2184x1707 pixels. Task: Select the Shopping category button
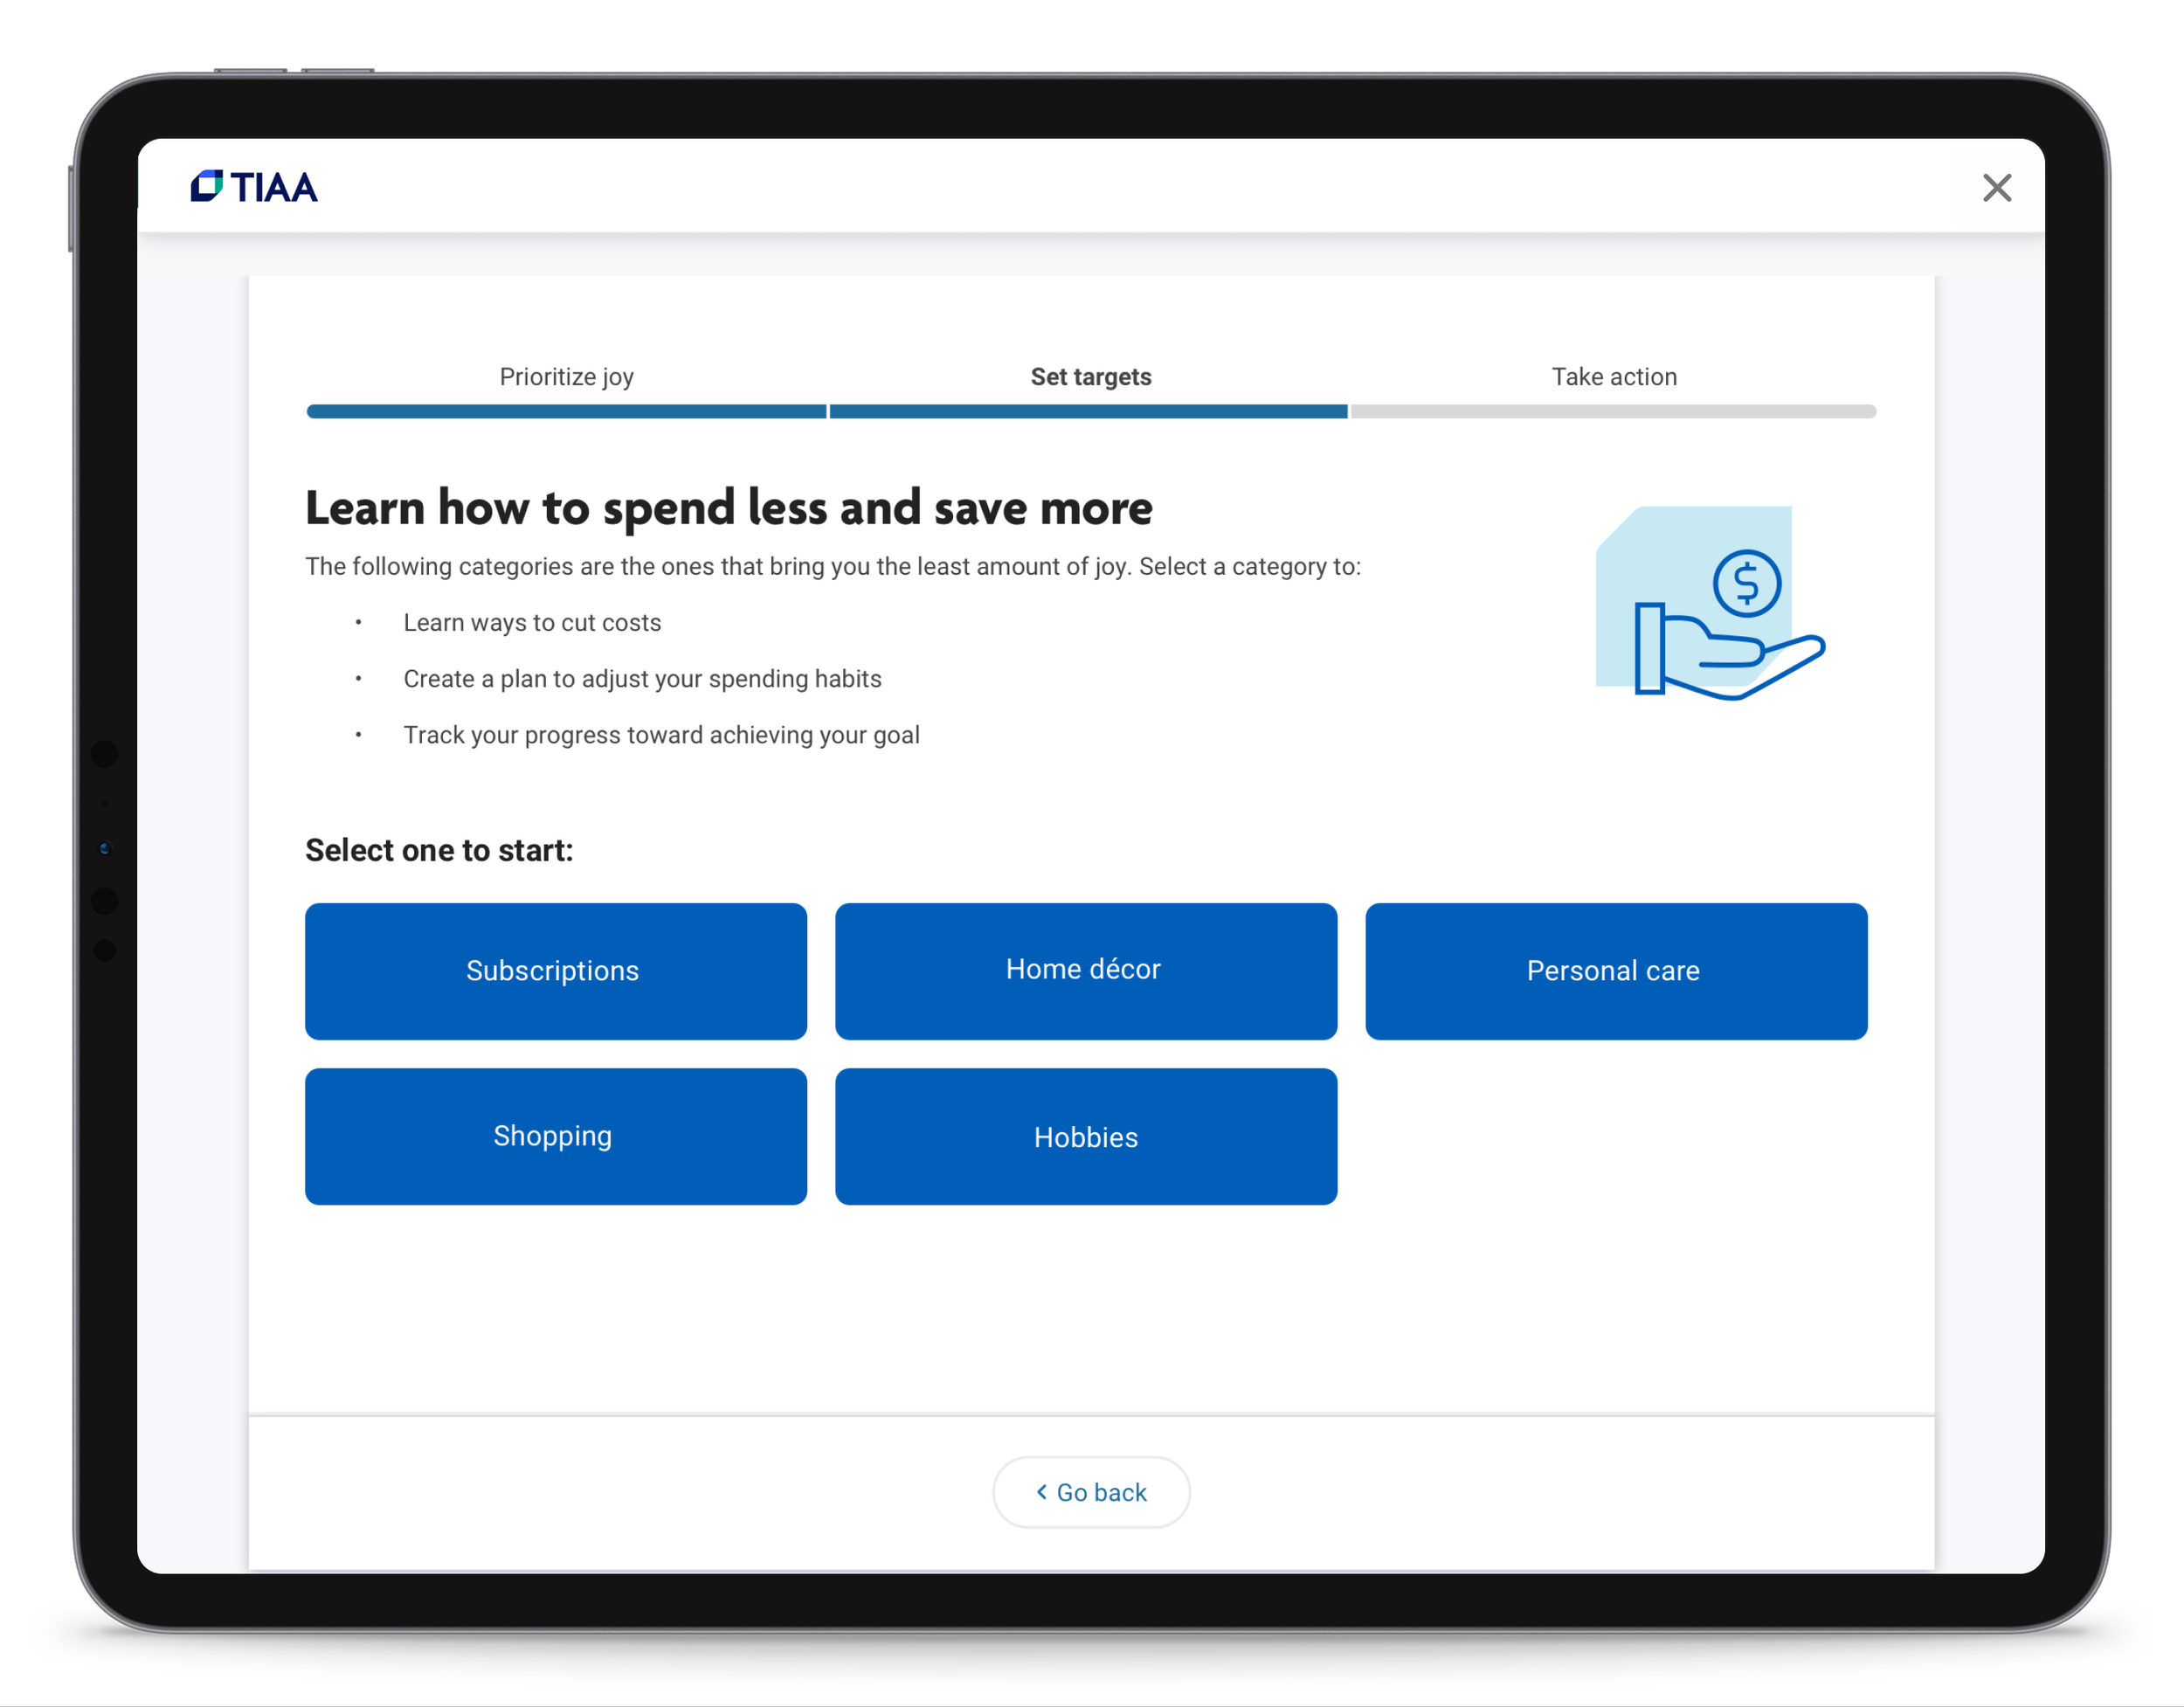pyautogui.click(x=555, y=1136)
